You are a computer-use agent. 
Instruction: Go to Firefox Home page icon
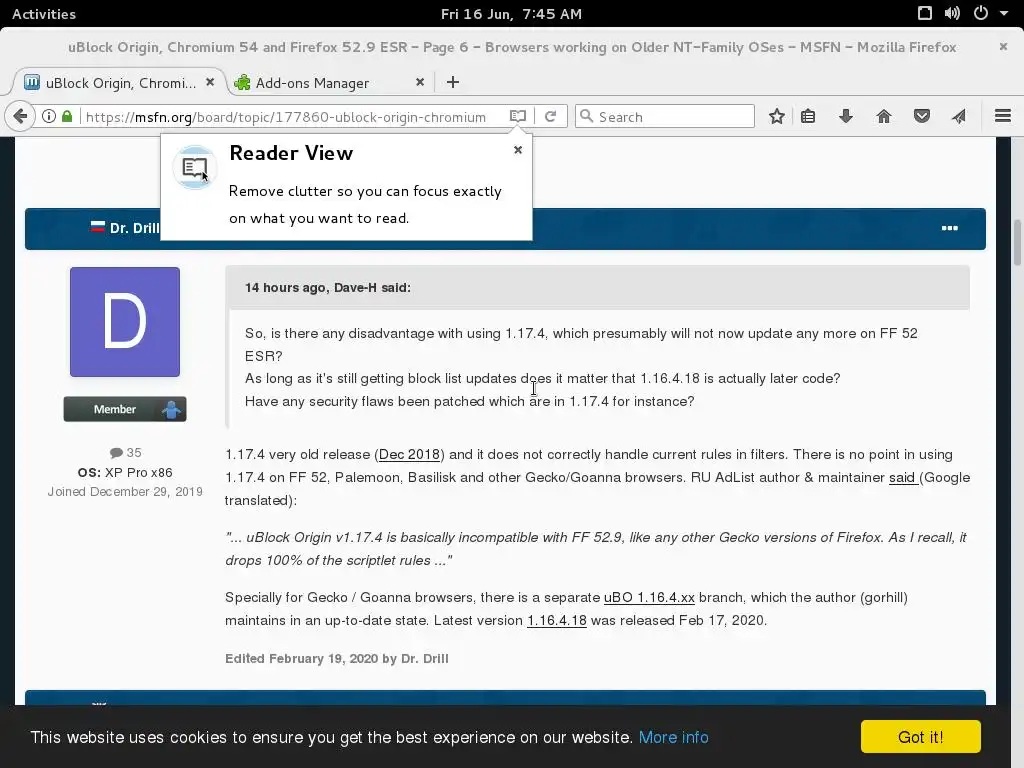click(x=884, y=116)
